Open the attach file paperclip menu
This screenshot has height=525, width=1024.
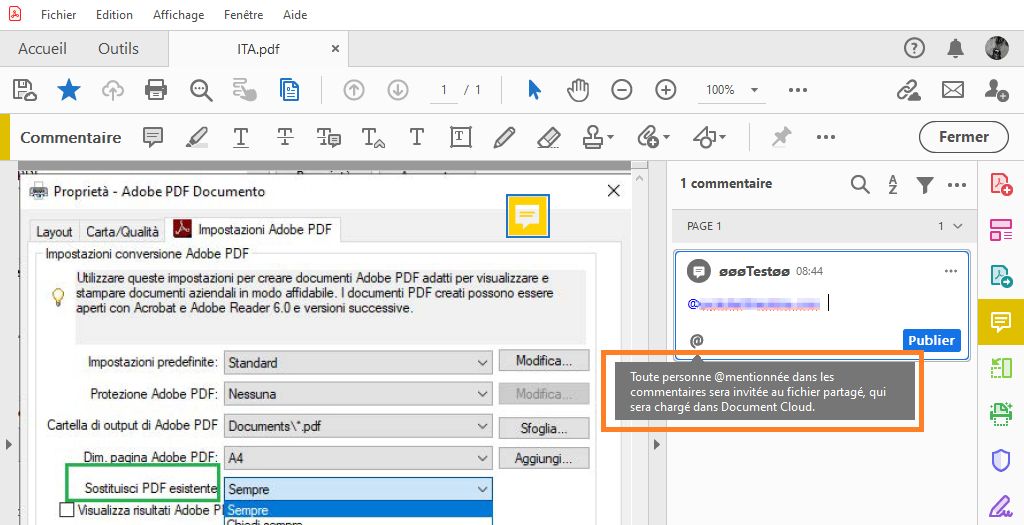653,137
